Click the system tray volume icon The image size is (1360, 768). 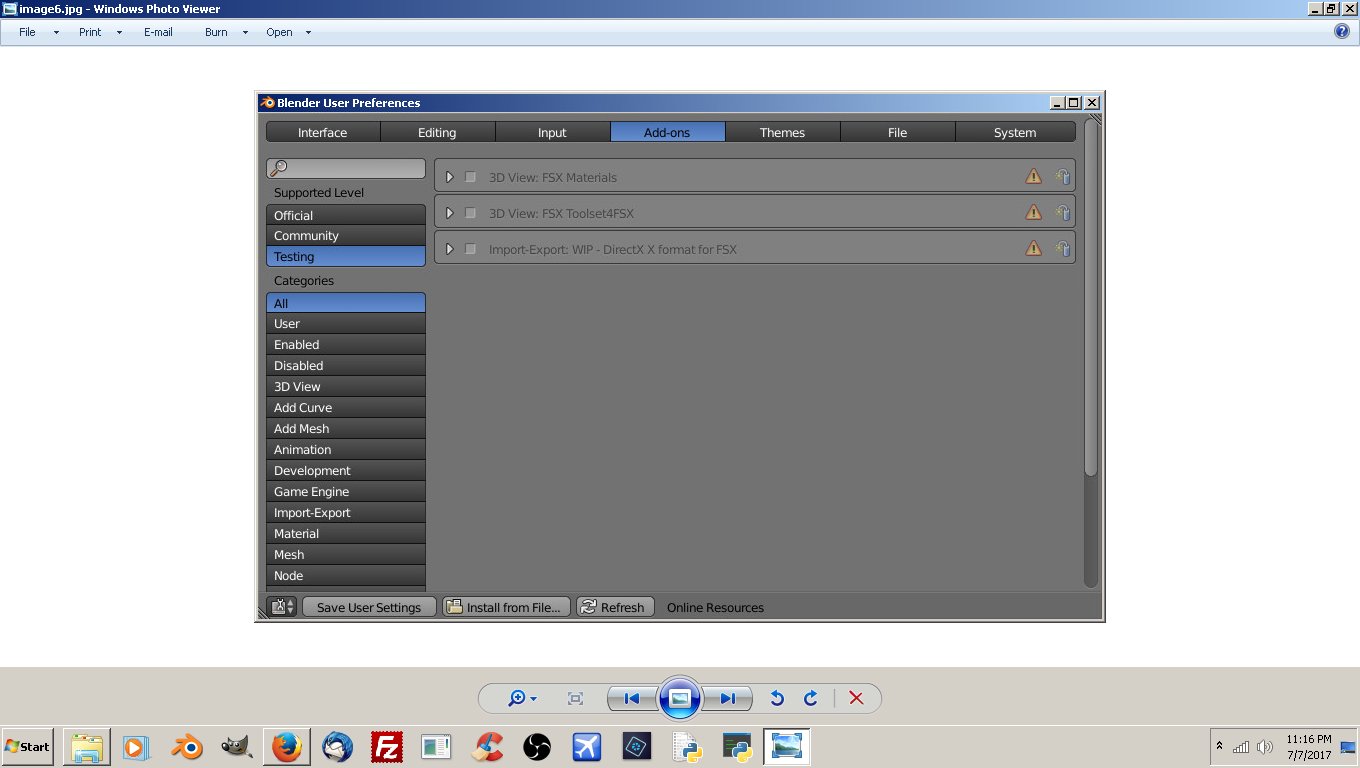coord(1265,747)
